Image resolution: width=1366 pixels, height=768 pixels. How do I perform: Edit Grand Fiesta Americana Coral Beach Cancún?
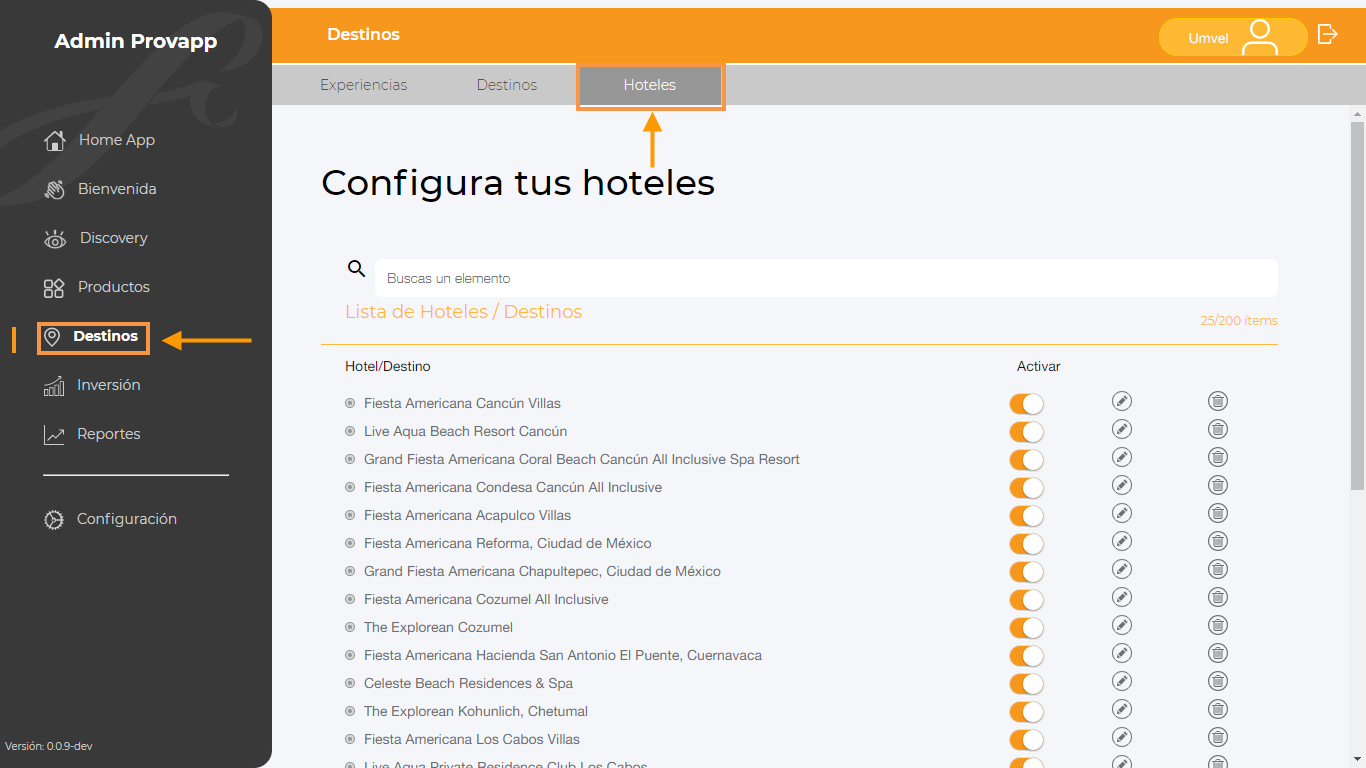click(x=1122, y=457)
